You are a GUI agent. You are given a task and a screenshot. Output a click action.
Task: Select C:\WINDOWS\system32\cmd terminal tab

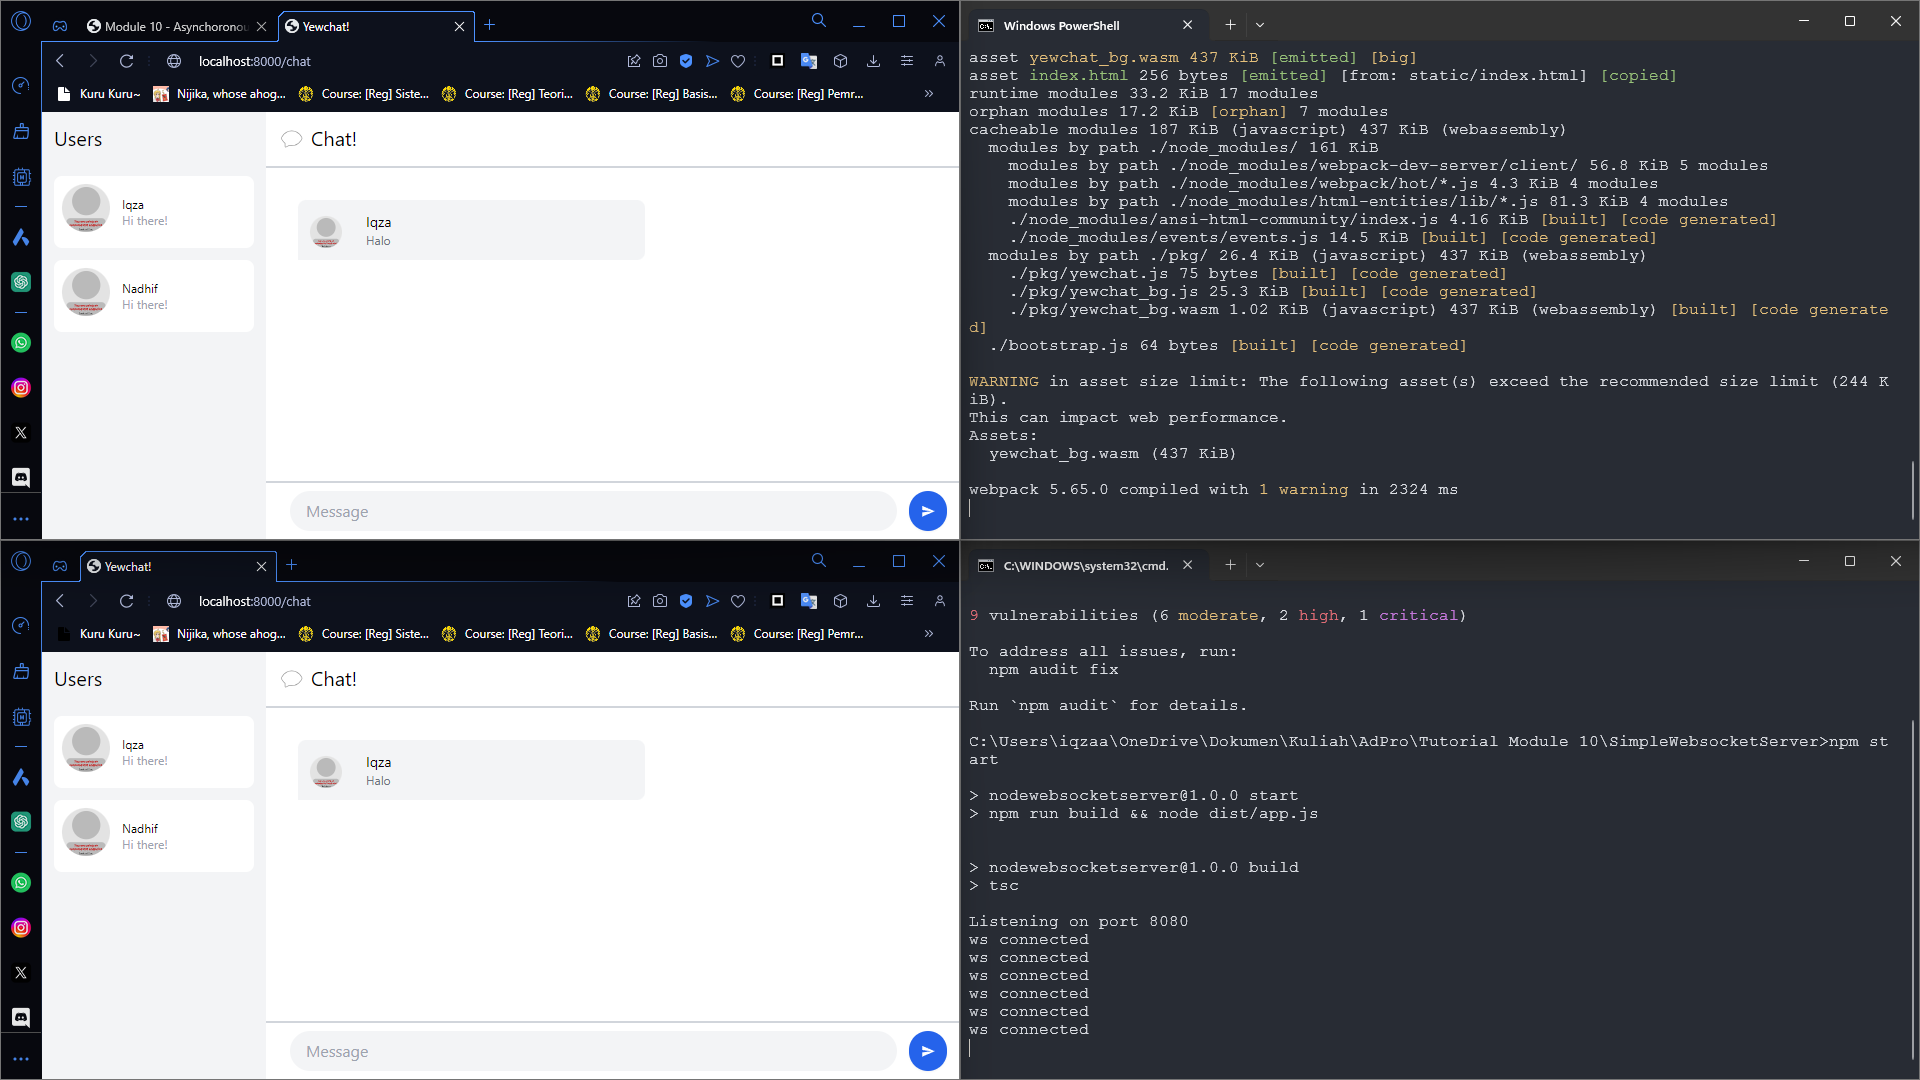[1086, 565]
